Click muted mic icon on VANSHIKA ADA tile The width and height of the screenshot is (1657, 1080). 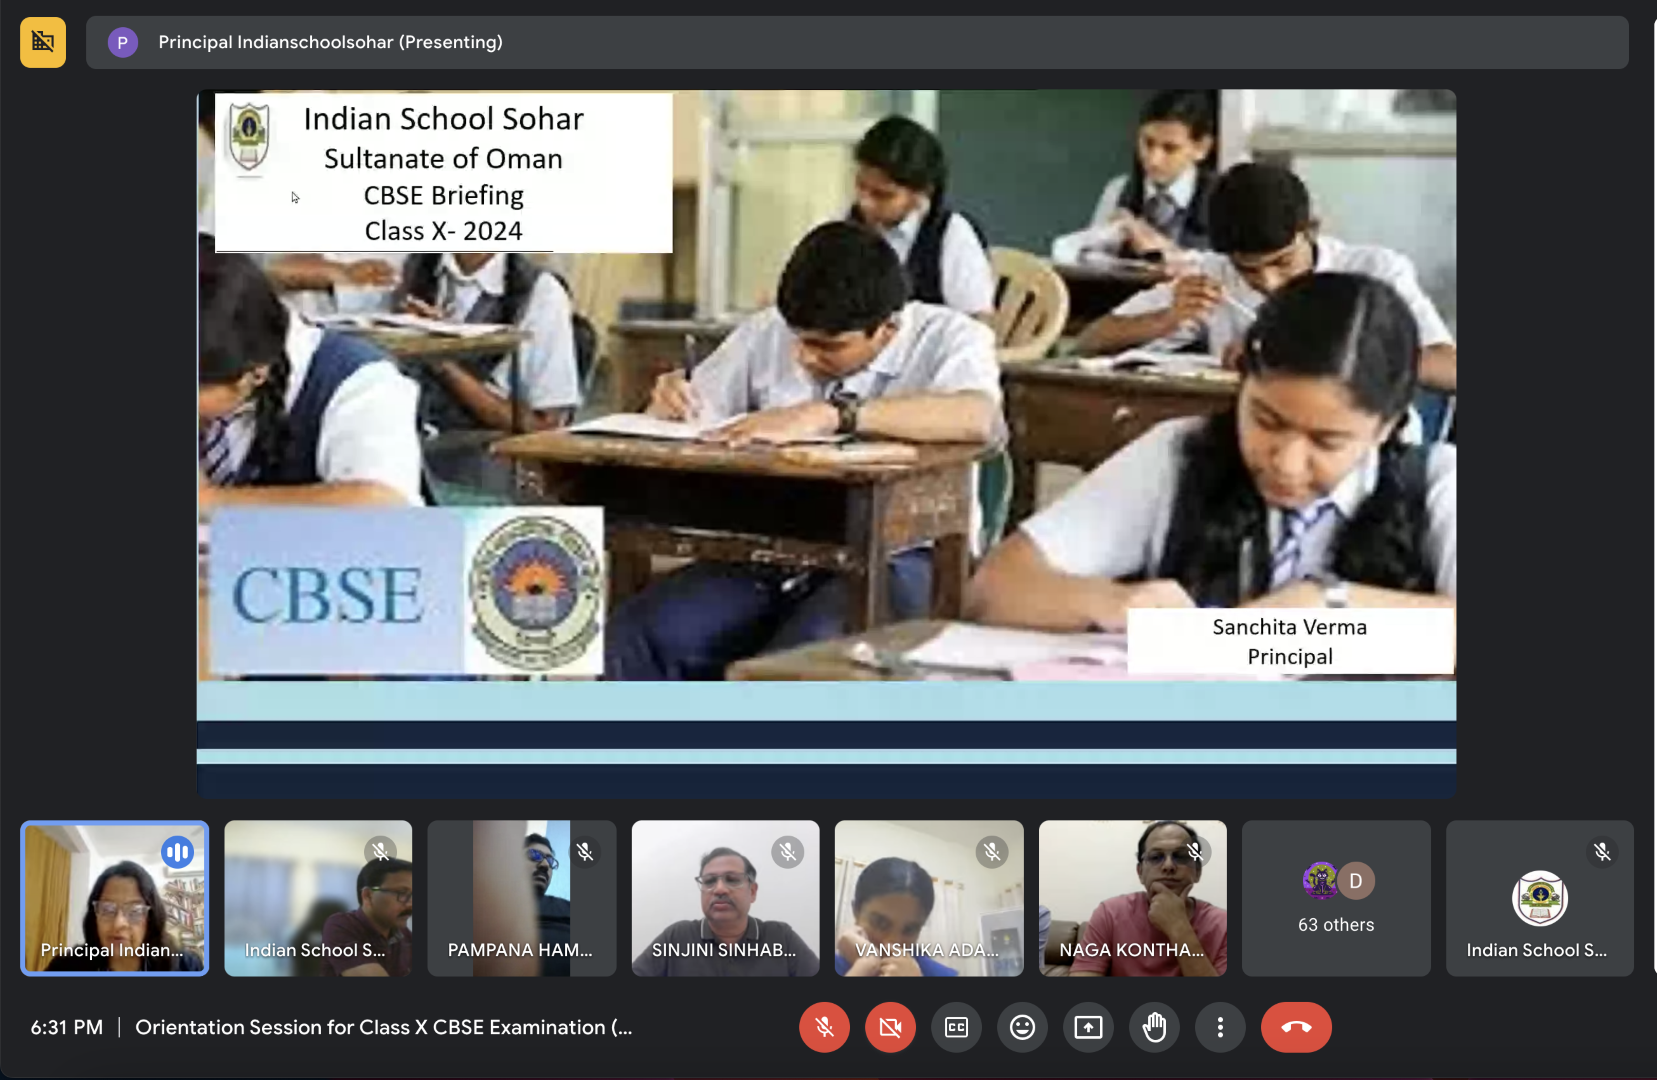992,852
